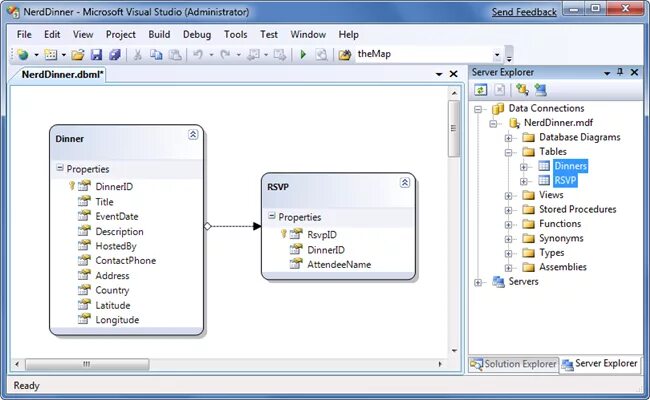Click the Redo toolbar icon
The width and height of the screenshot is (650, 400).
click(225, 54)
